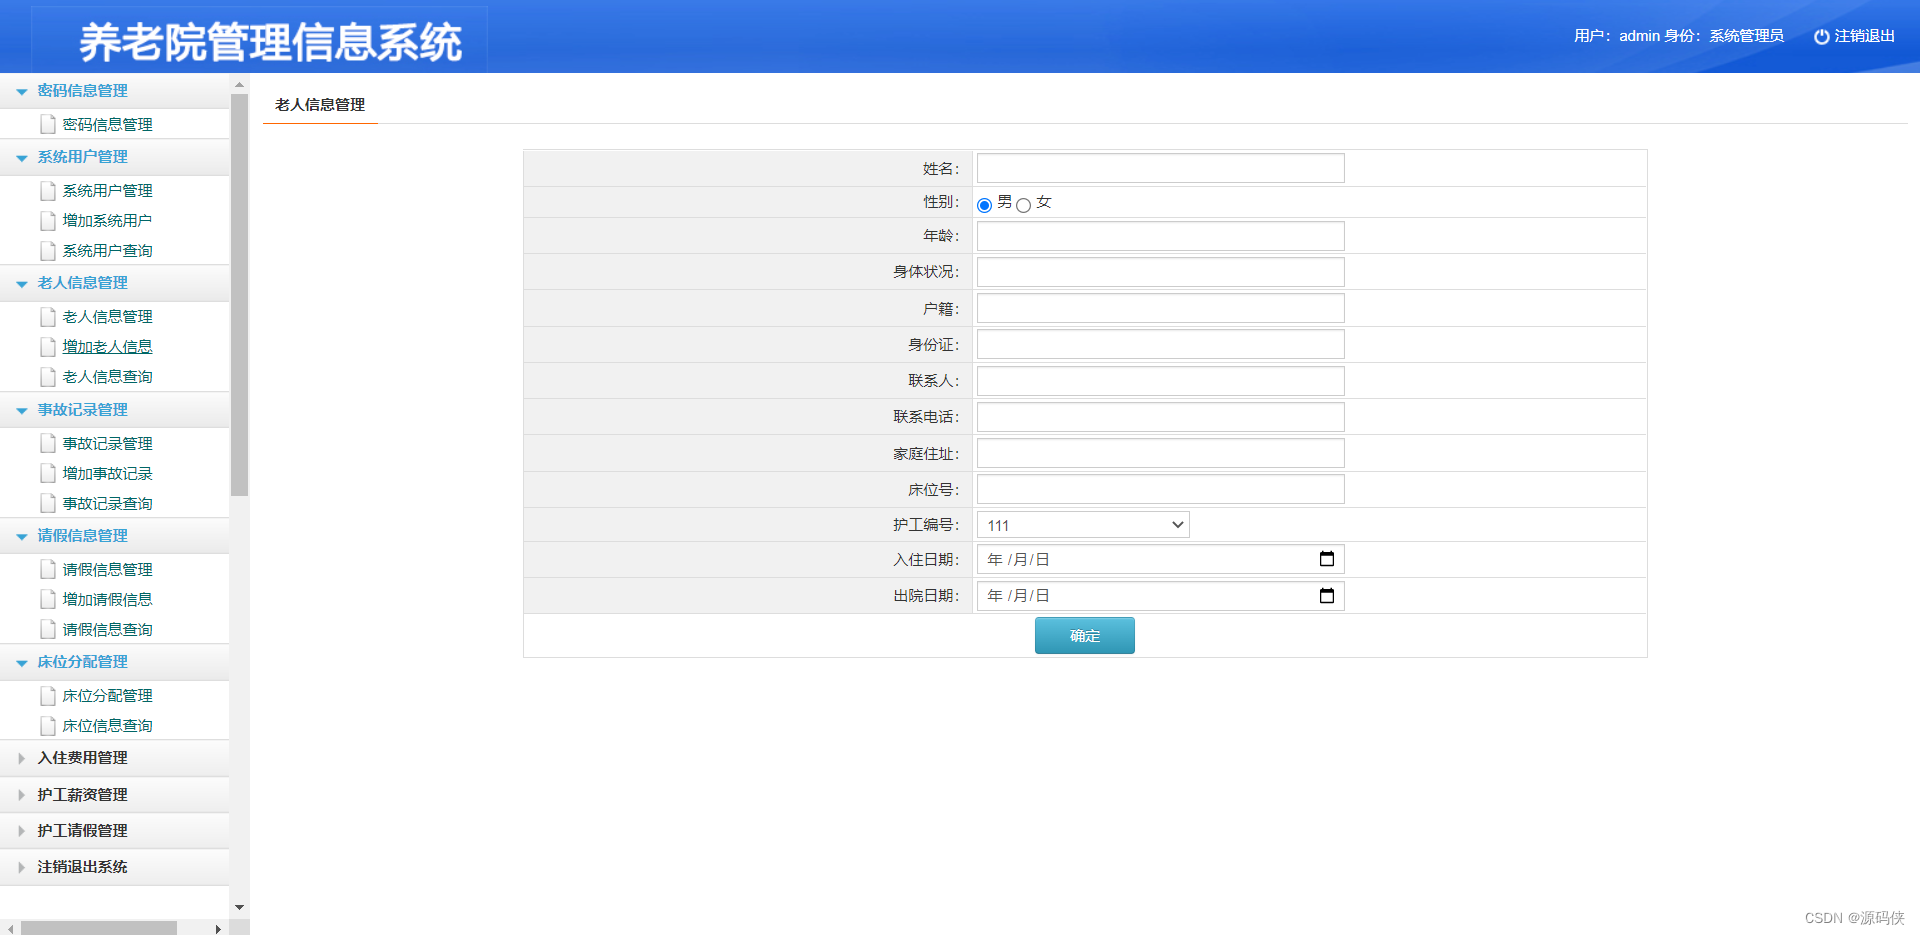
Task: Click sidebar horizontal scroll right arrow
Action: (218, 928)
